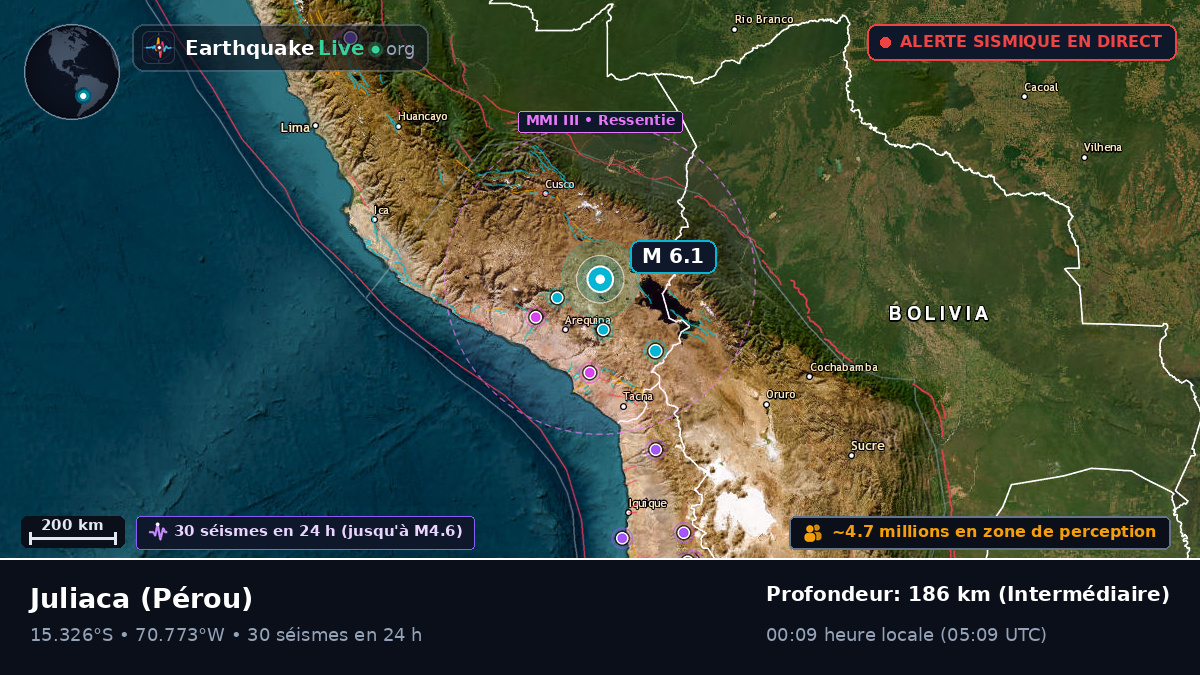Select the ~4.7 millions en zone de perception badge

click(980, 532)
